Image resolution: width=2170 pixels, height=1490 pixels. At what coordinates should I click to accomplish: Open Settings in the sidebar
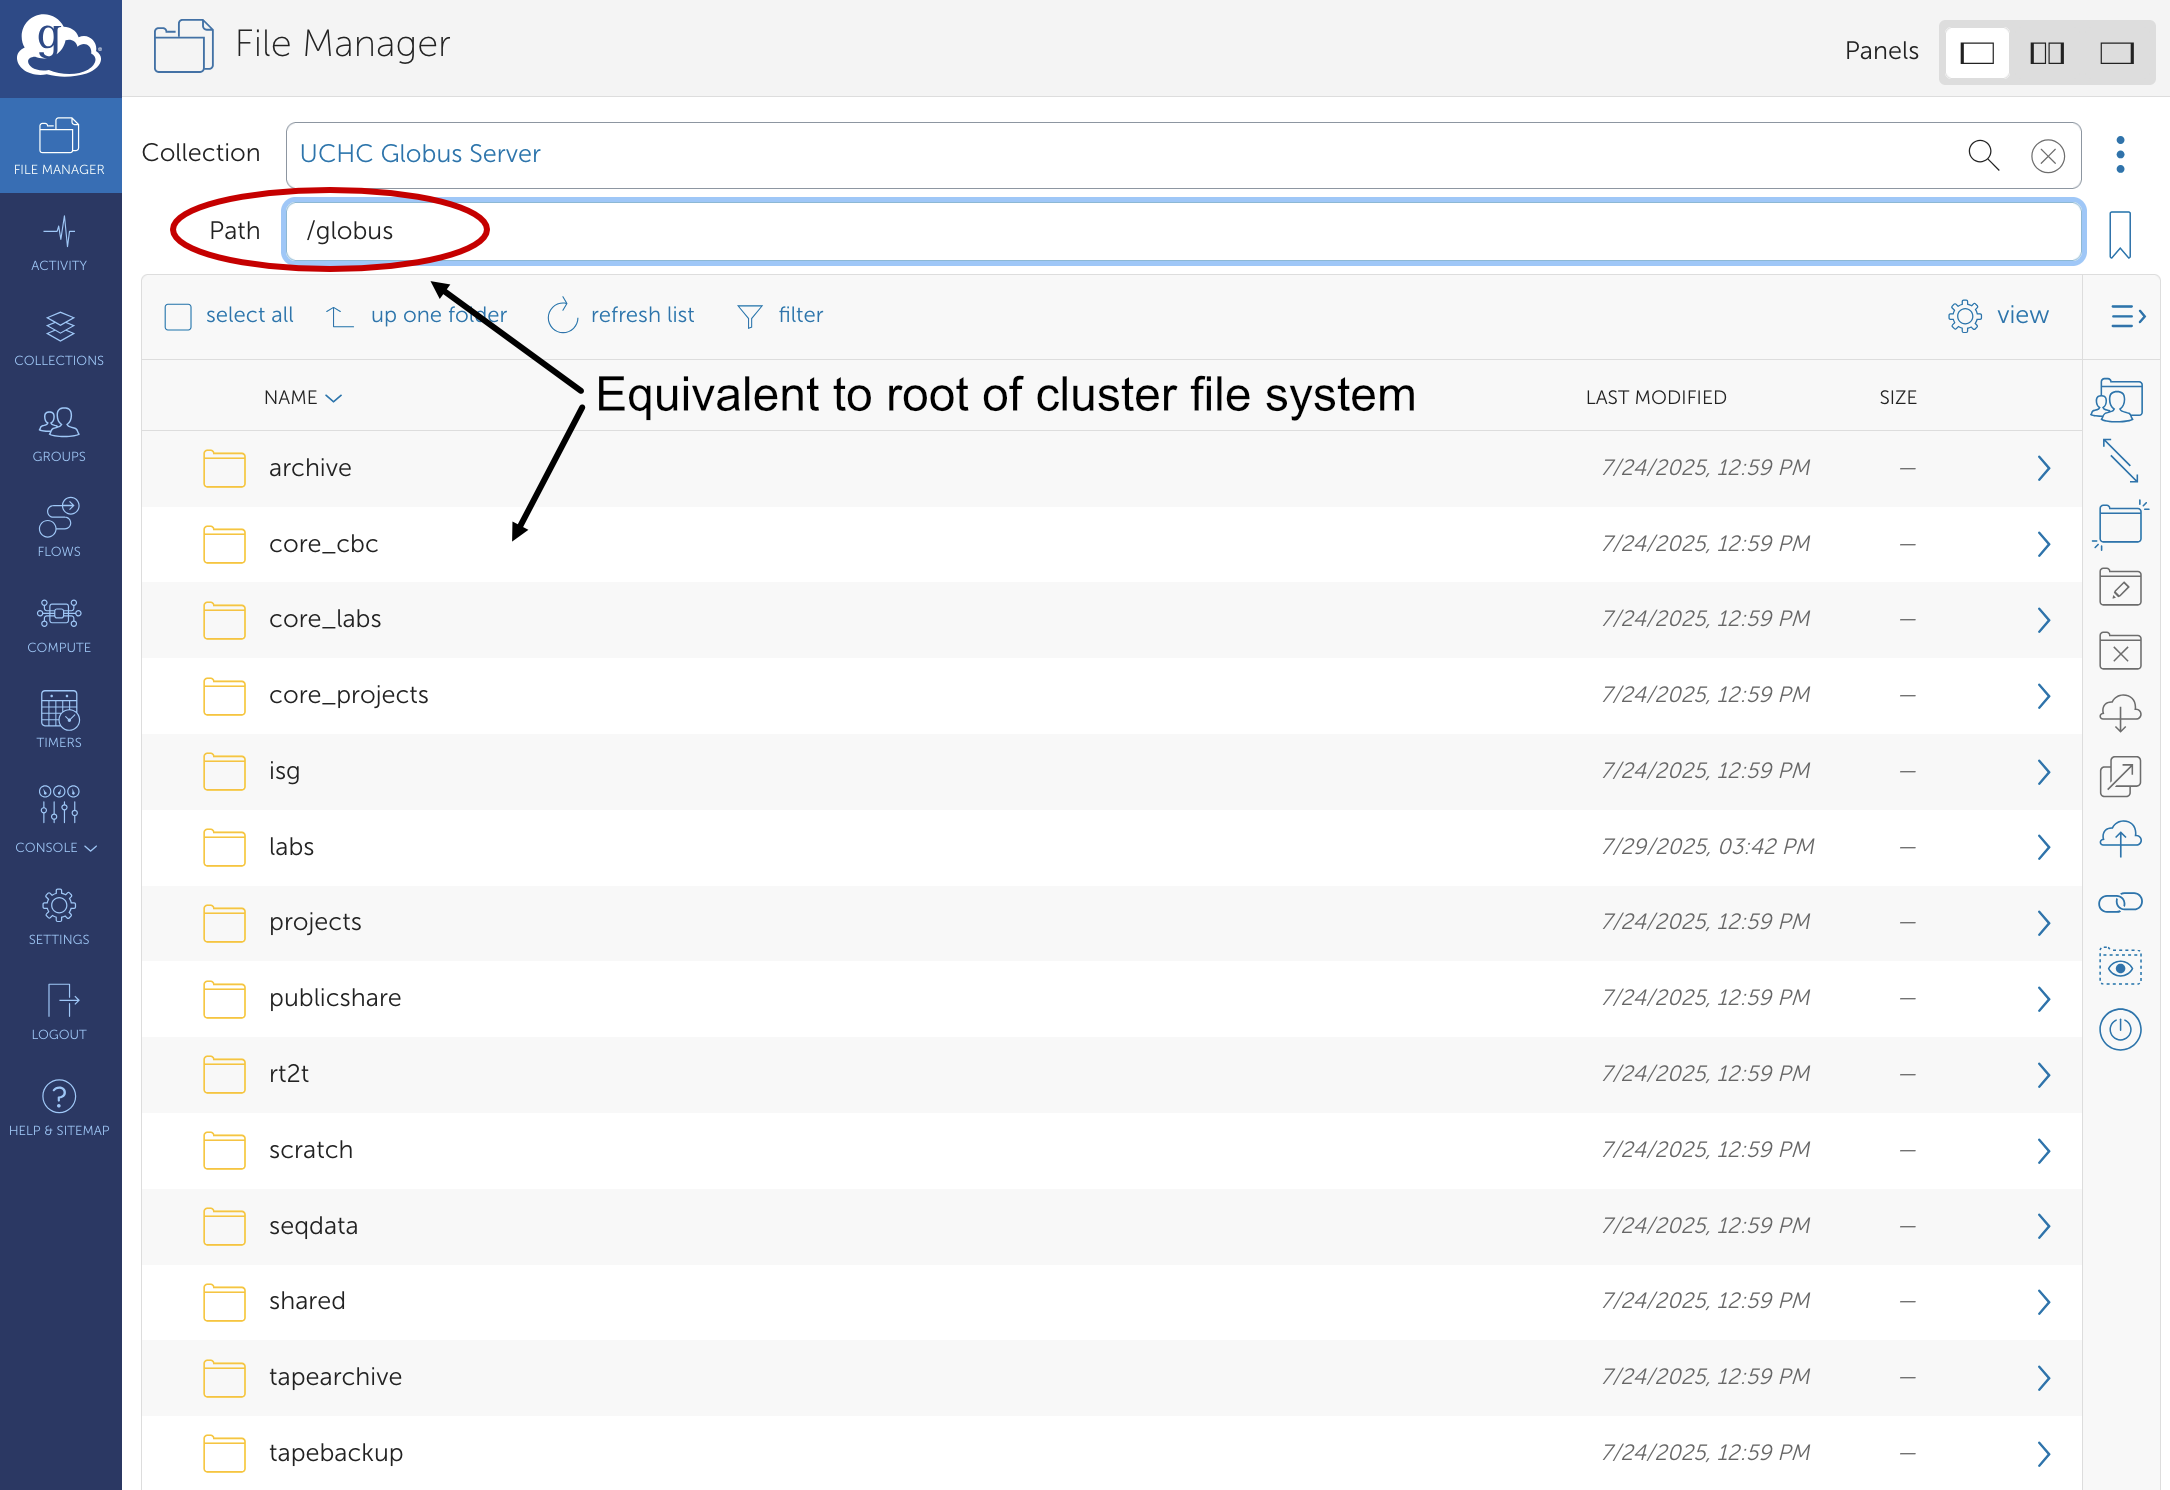[x=59, y=916]
